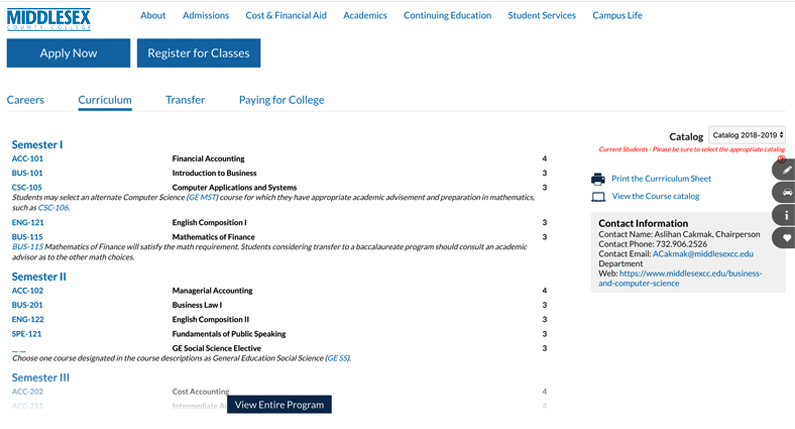Open the CSC-105 course link
Image resolution: width=795 pixels, height=429 pixels.
(x=27, y=188)
